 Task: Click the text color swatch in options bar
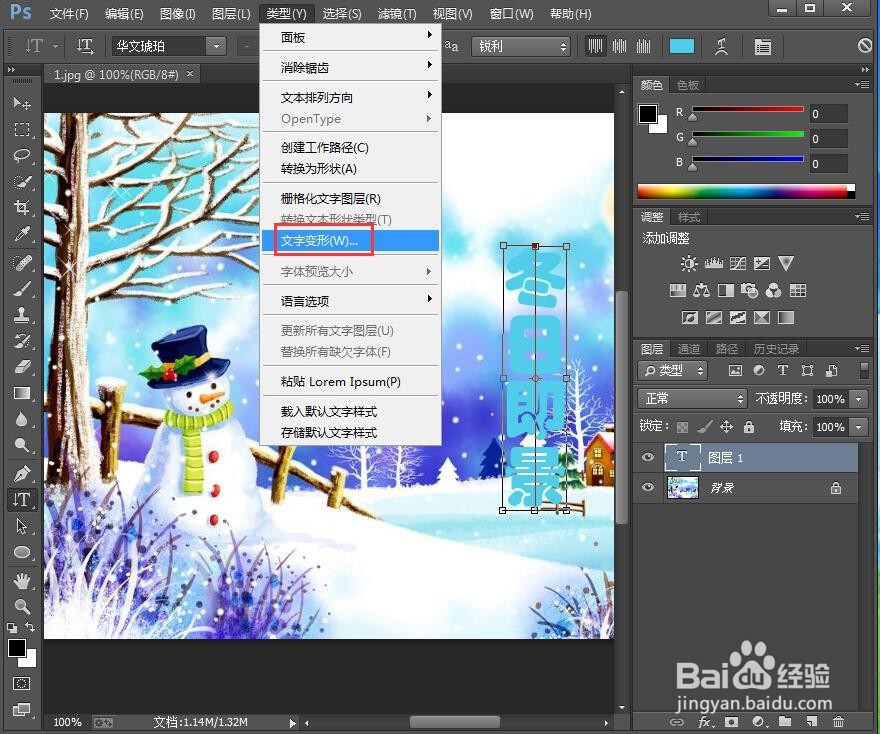[681, 46]
